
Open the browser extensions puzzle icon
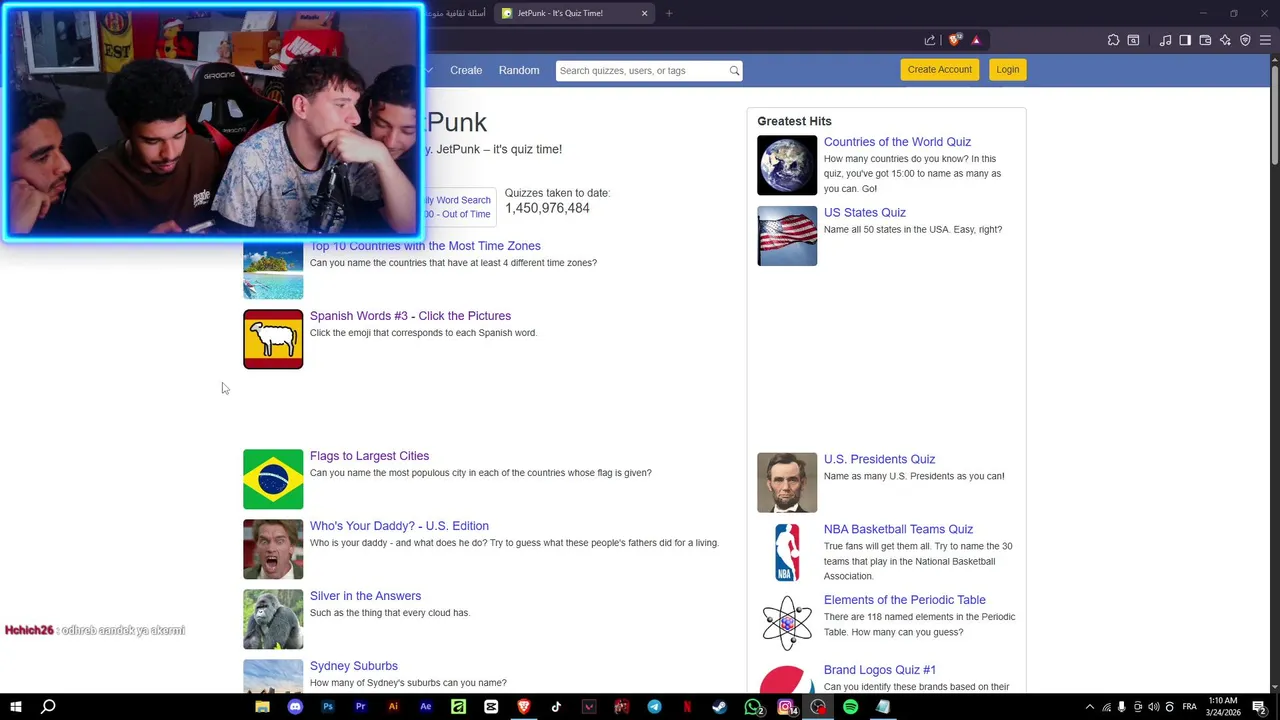(x=1113, y=40)
